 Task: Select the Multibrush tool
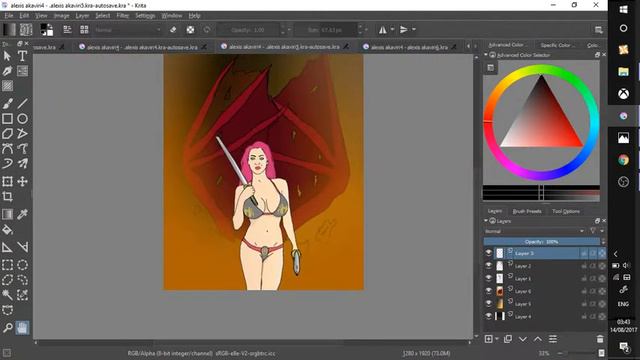pos(22,164)
